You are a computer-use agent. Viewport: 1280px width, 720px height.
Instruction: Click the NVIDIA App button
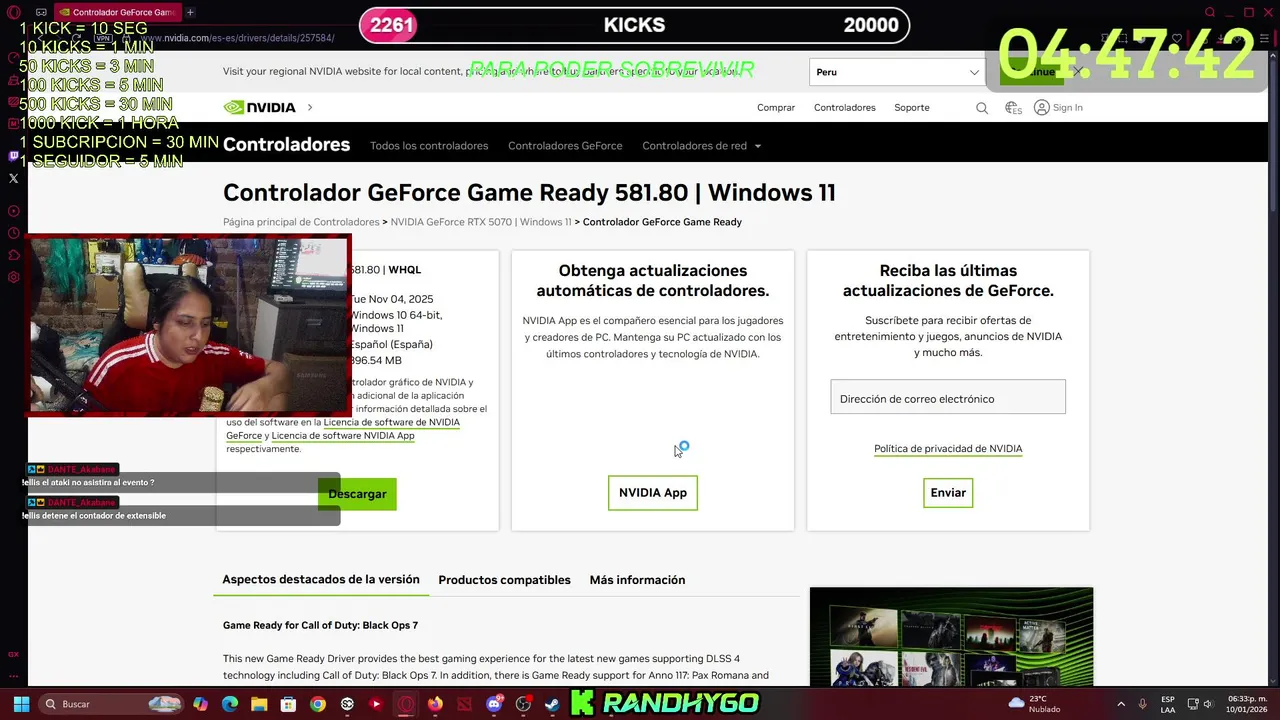[653, 493]
